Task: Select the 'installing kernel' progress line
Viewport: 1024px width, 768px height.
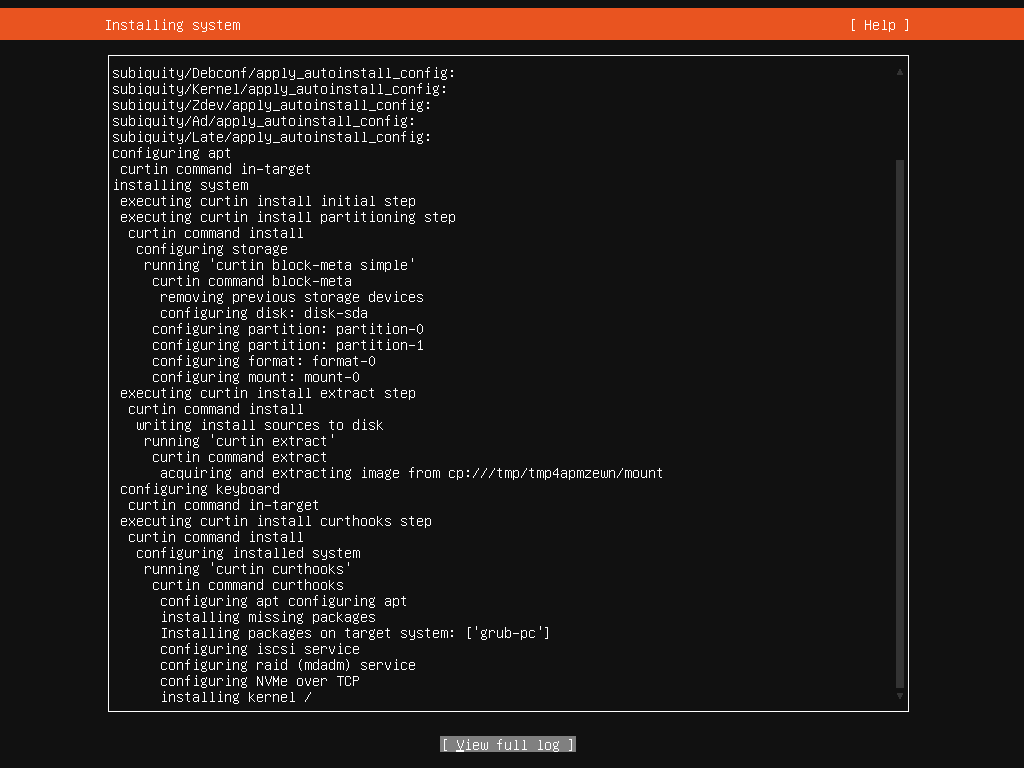Action: (x=236, y=697)
